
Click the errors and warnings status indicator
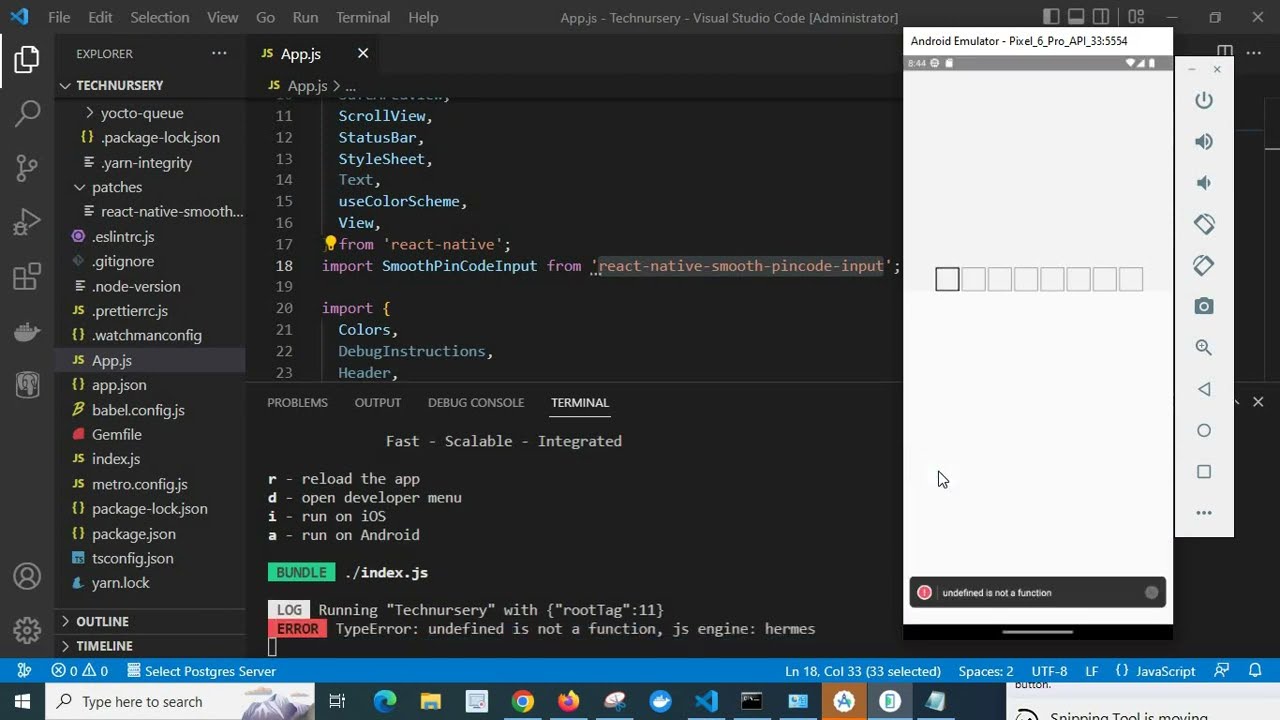point(79,671)
